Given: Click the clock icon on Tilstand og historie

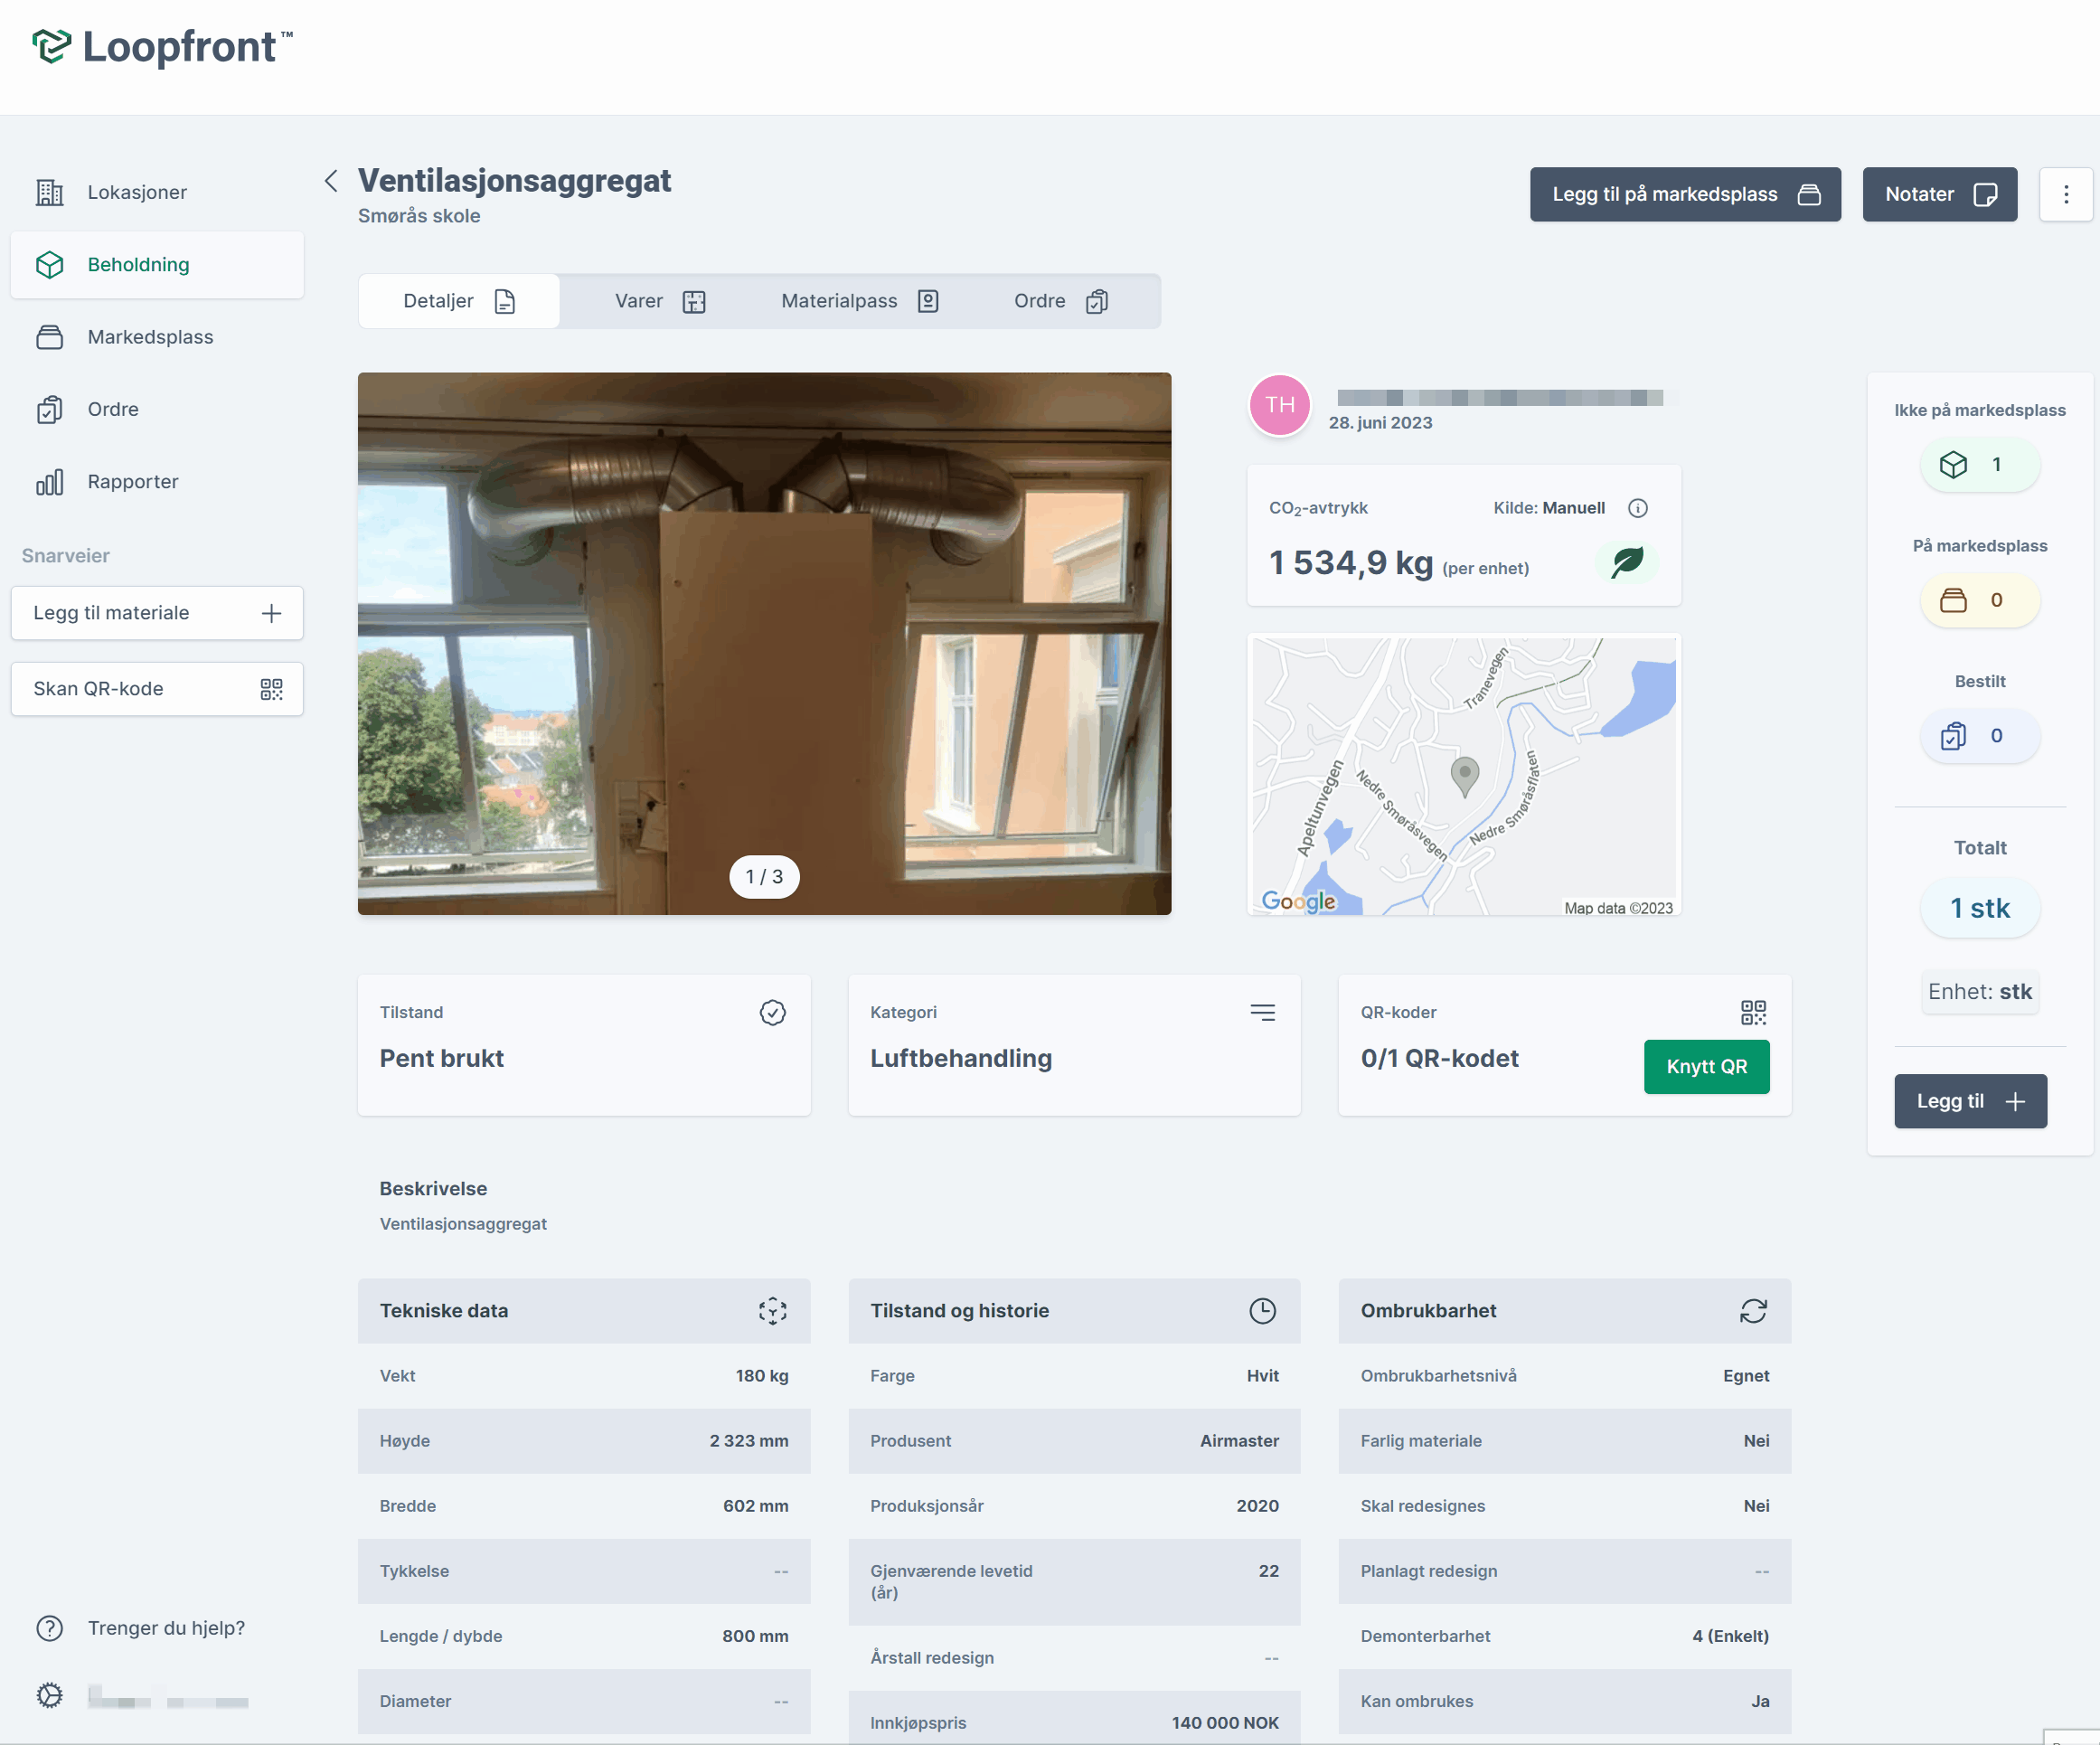Looking at the screenshot, I should click(1263, 1311).
